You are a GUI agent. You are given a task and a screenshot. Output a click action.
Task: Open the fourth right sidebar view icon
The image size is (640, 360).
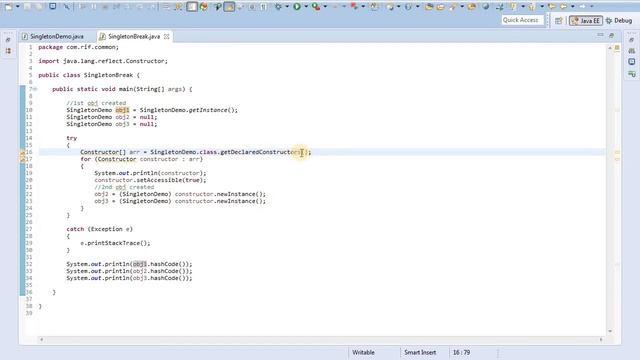[632, 74]
